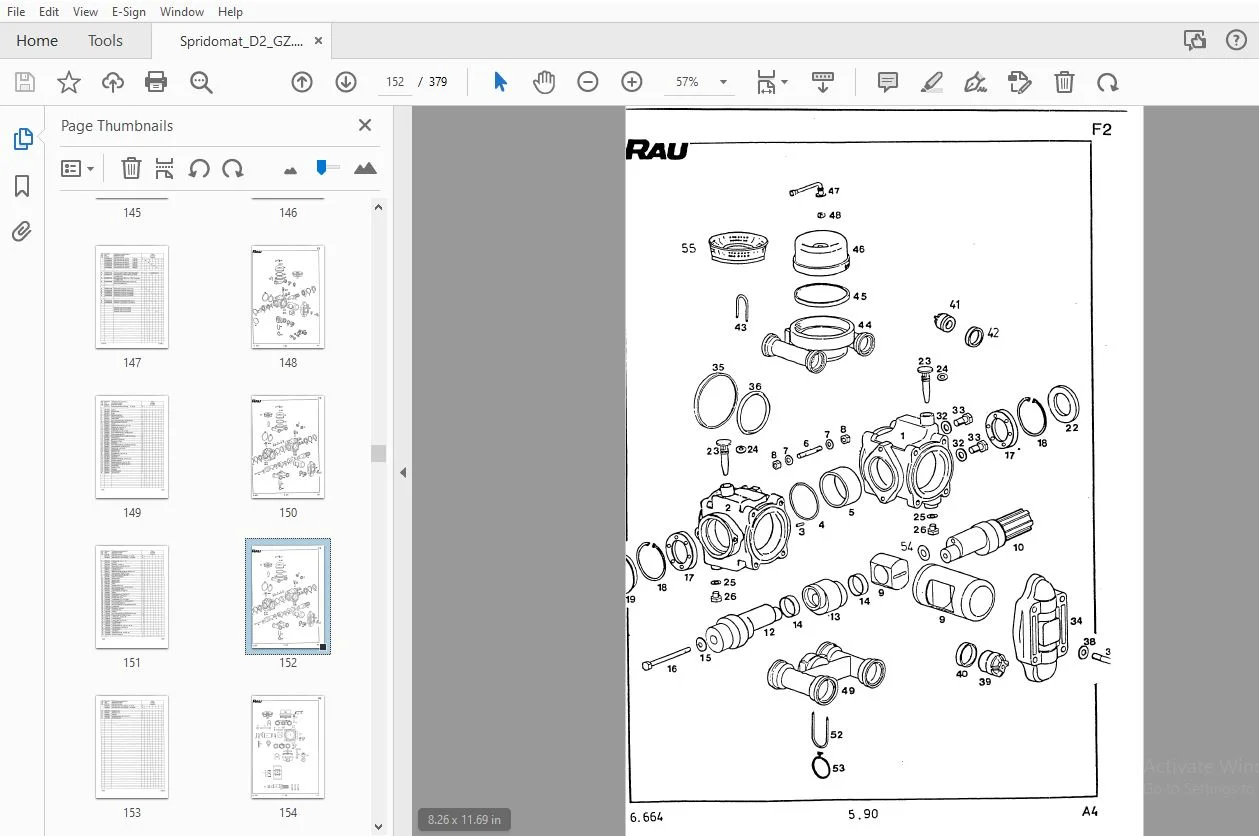Select the highlight text pen tool
The image size is (1259, 836).
pos(932,82)
